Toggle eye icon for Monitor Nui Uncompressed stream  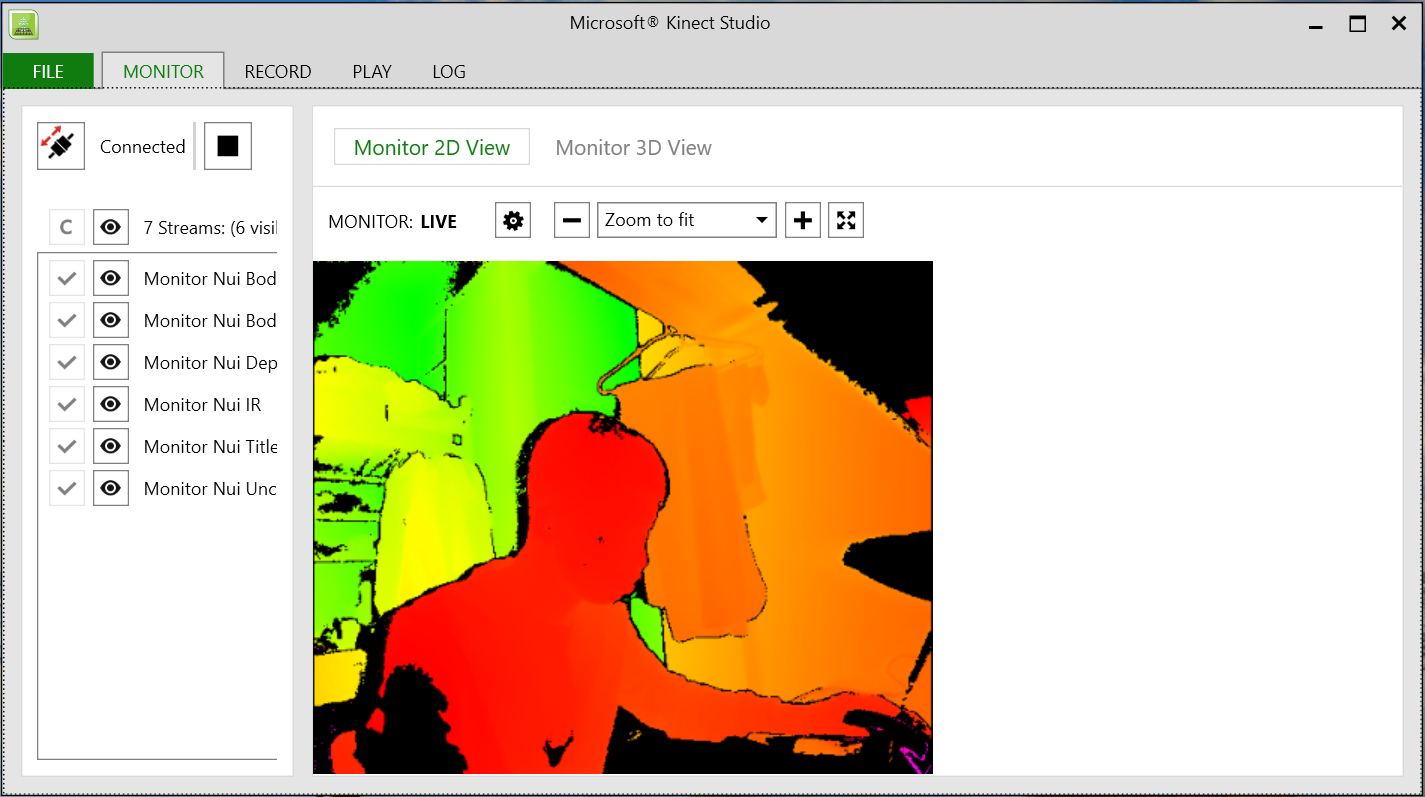110,487
